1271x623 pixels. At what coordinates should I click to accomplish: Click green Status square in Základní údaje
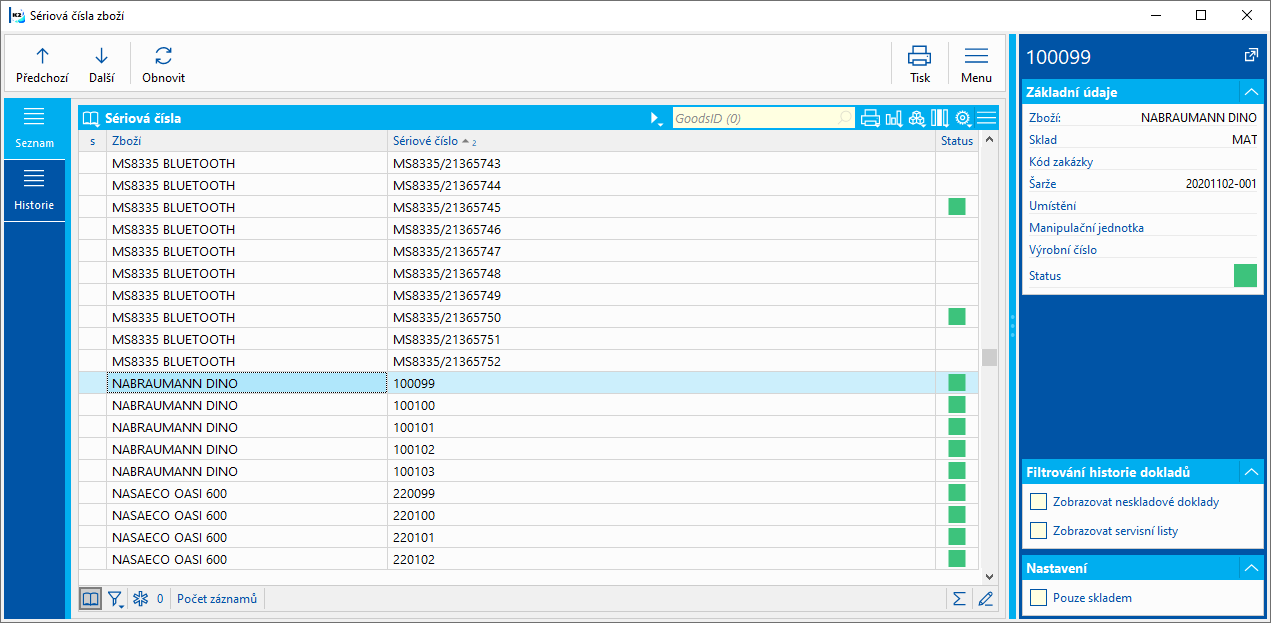click(x=1245, y=275)
